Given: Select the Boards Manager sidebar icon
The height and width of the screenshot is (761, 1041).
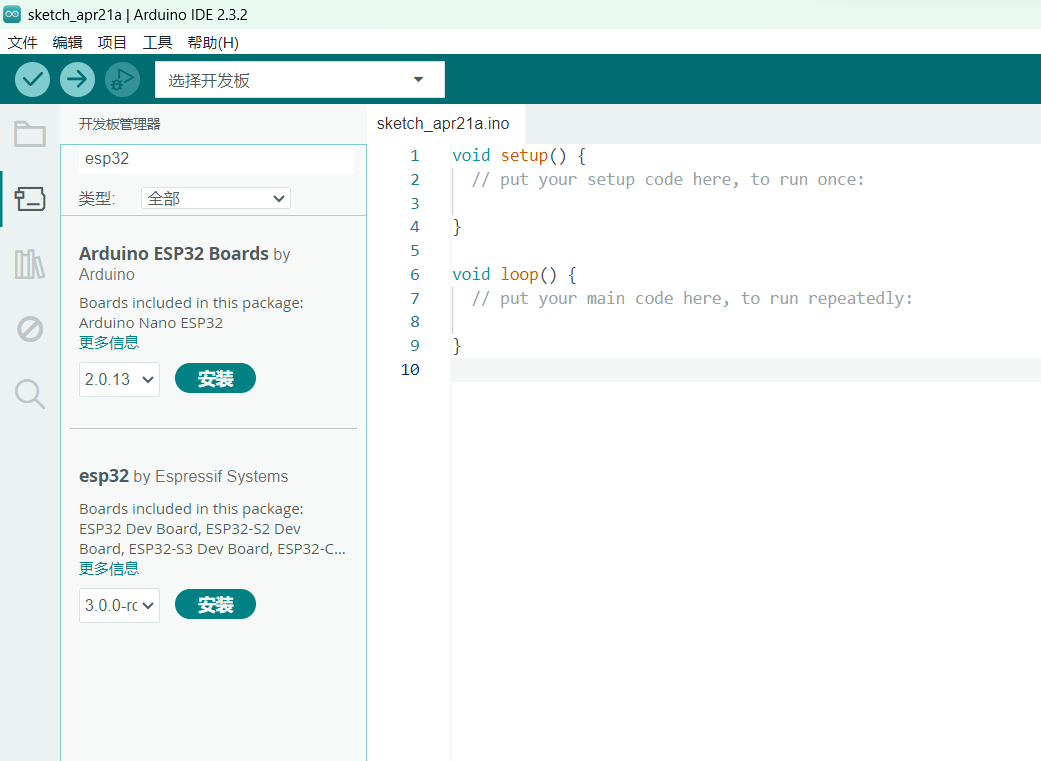Looking at the screenshot, I should [30, 199].
